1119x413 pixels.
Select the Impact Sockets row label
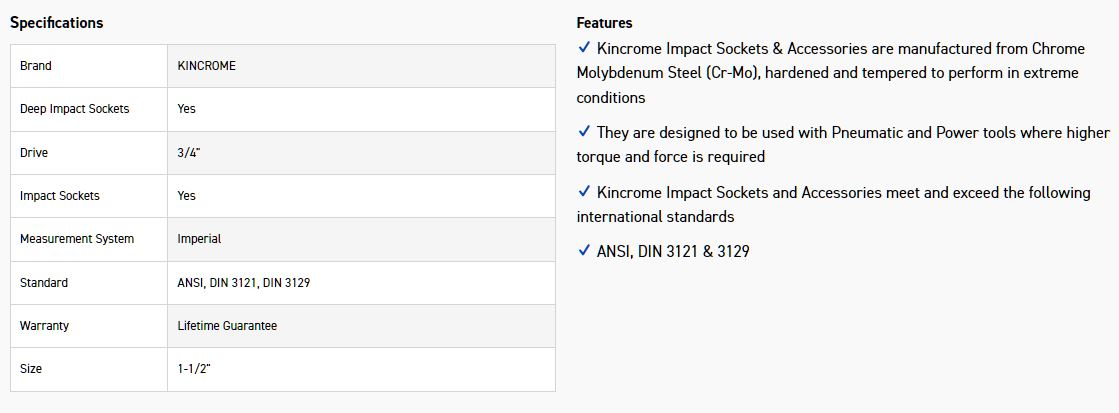(x=60, y=196)
